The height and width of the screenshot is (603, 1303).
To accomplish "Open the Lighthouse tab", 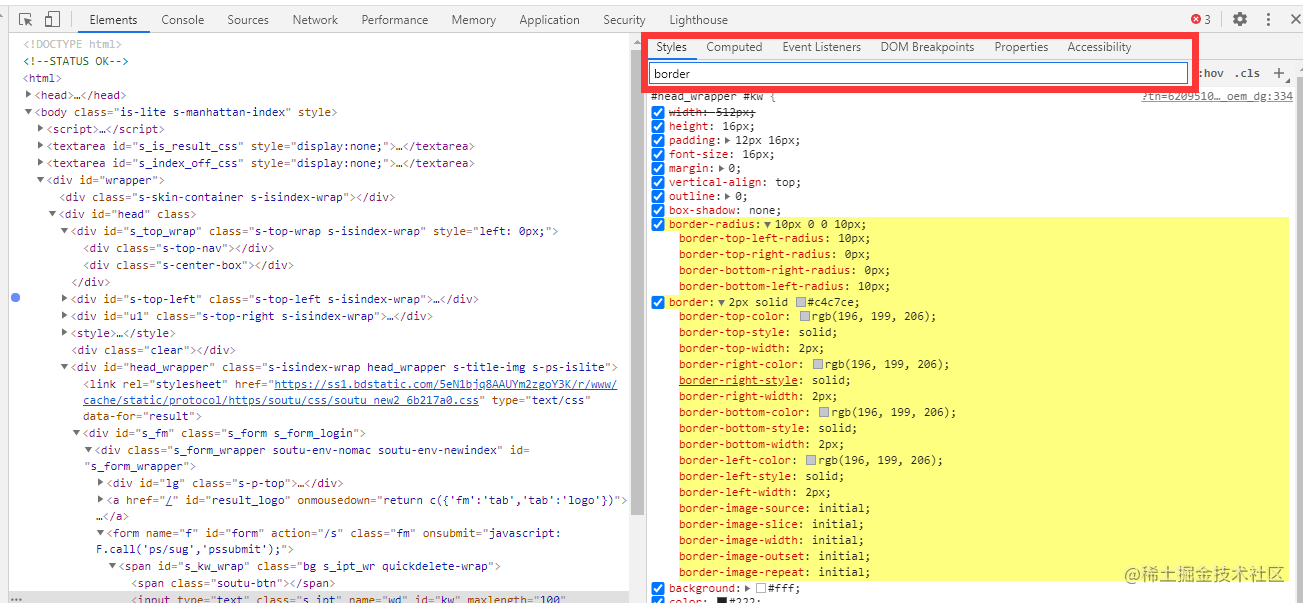I will coord(698,19).
